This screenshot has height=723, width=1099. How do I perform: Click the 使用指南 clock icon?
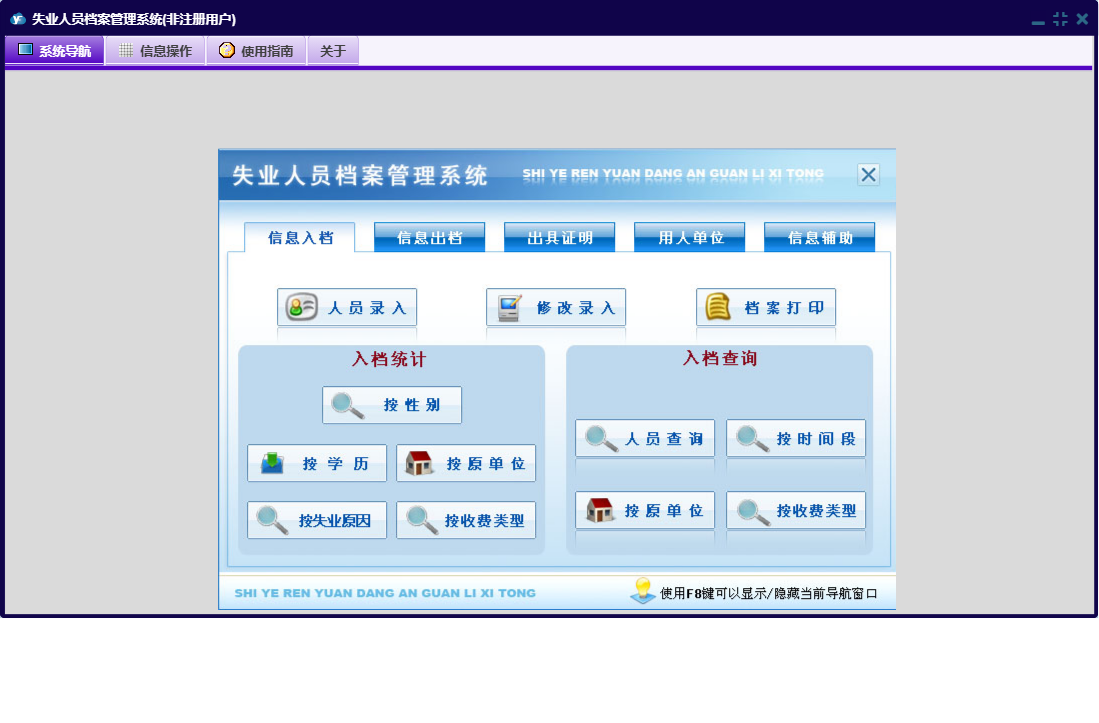[x=226, y=50]
